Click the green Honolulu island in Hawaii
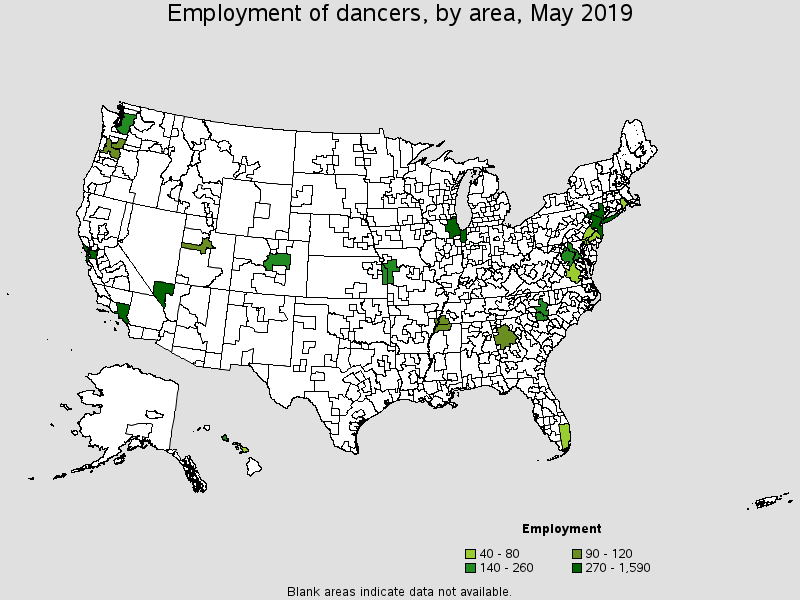800x600 pixels. [x=224, y=438]
